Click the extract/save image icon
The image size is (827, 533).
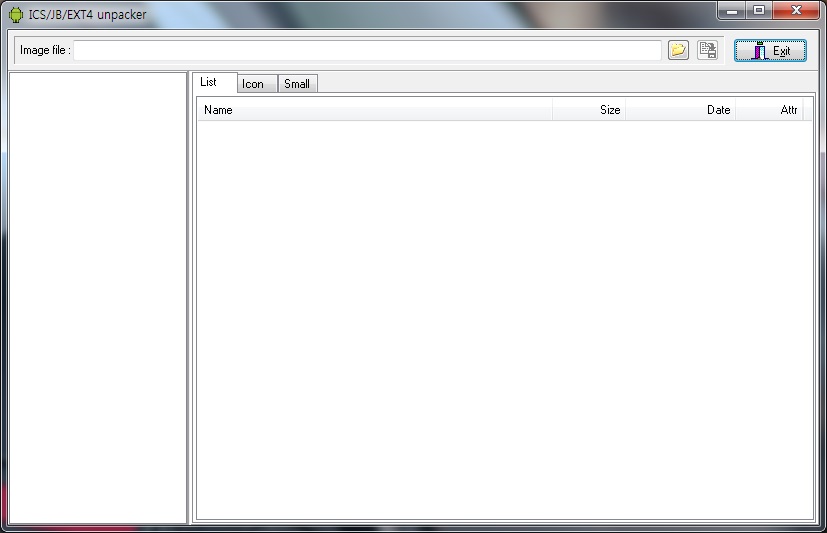707,50
